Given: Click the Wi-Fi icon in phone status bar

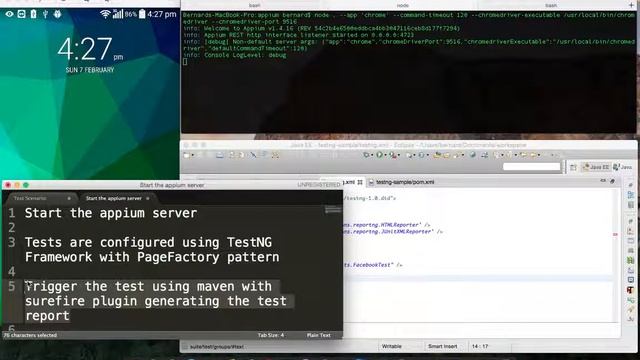Looking at the screenshot, I should point(105,14).
